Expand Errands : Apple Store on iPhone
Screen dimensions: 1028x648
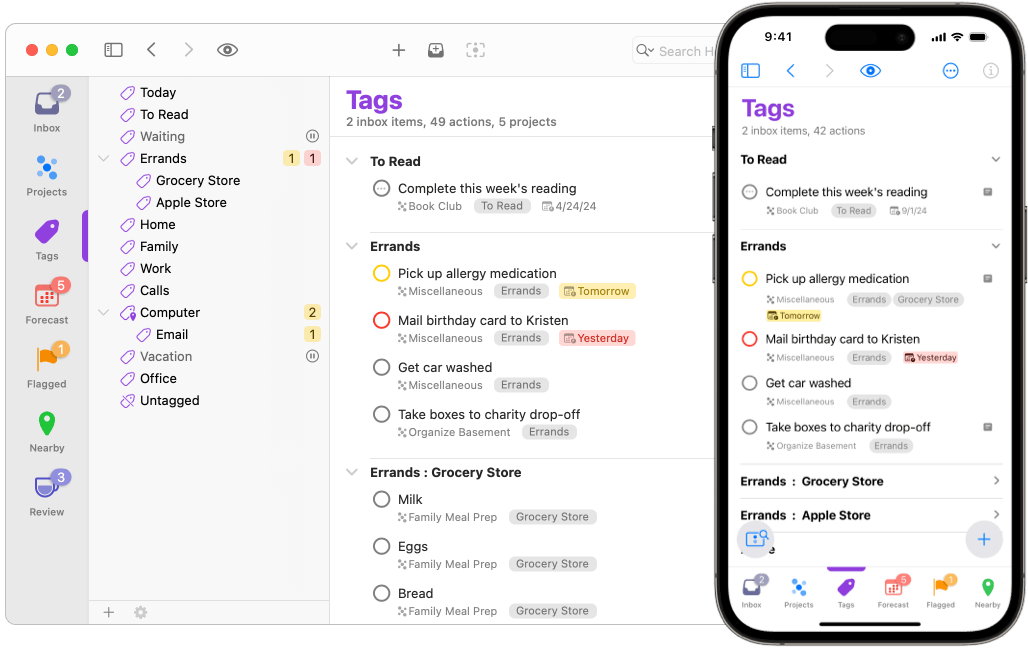[997, 515]
